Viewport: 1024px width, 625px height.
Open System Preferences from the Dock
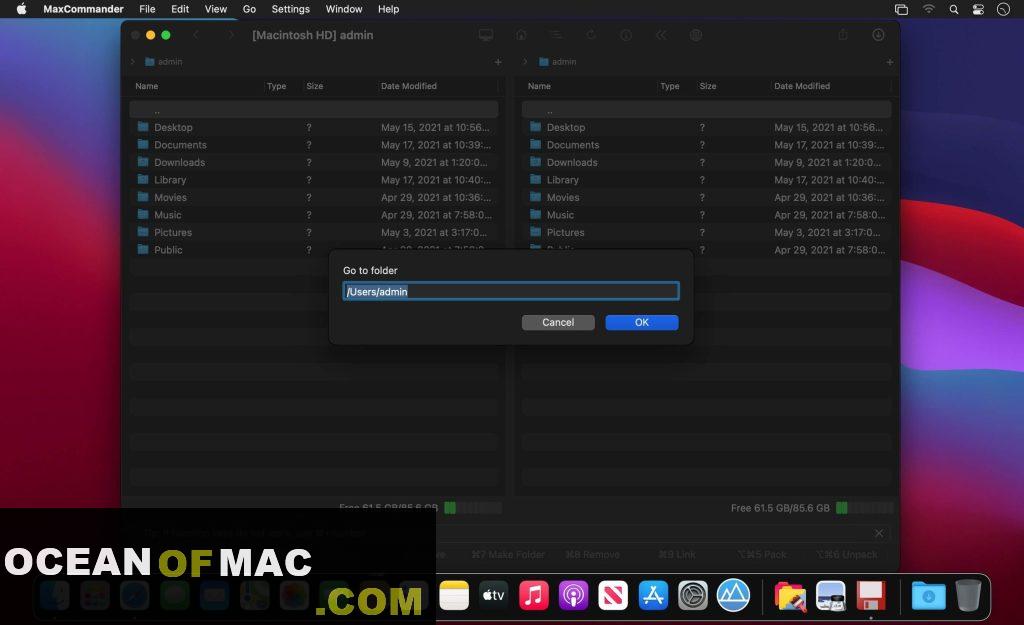[693, 596]
